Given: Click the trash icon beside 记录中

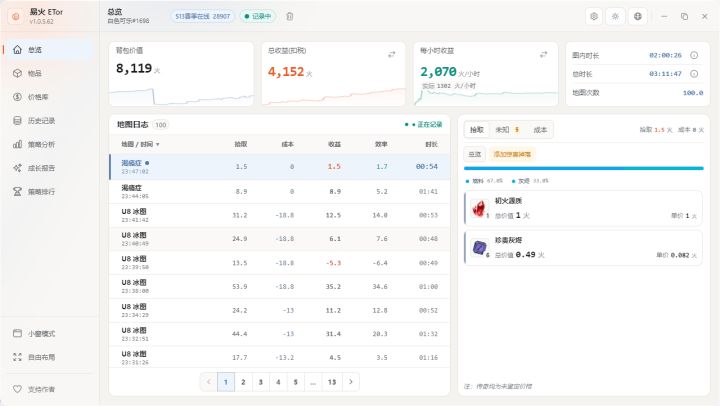Looking at the screenshot, I should [290, 17].
